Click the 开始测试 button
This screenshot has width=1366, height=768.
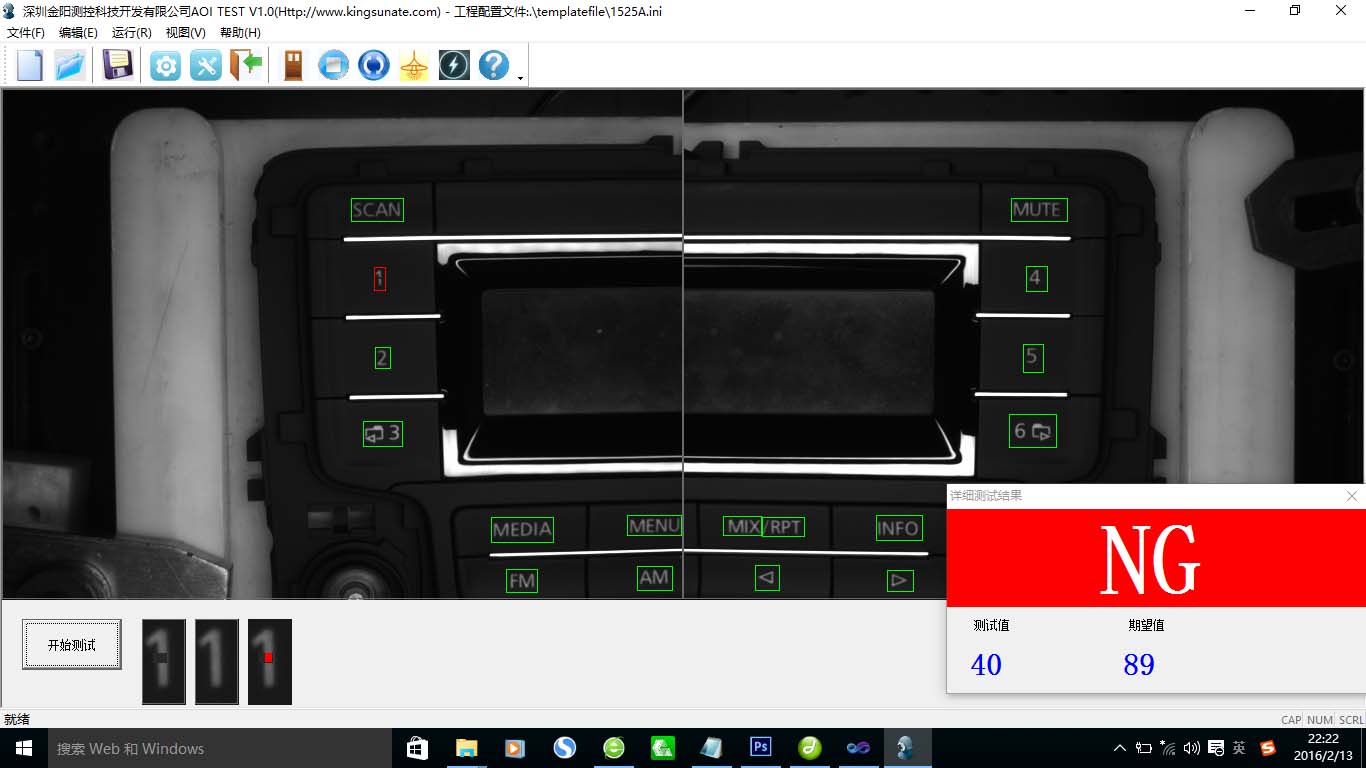click(72, 645)
